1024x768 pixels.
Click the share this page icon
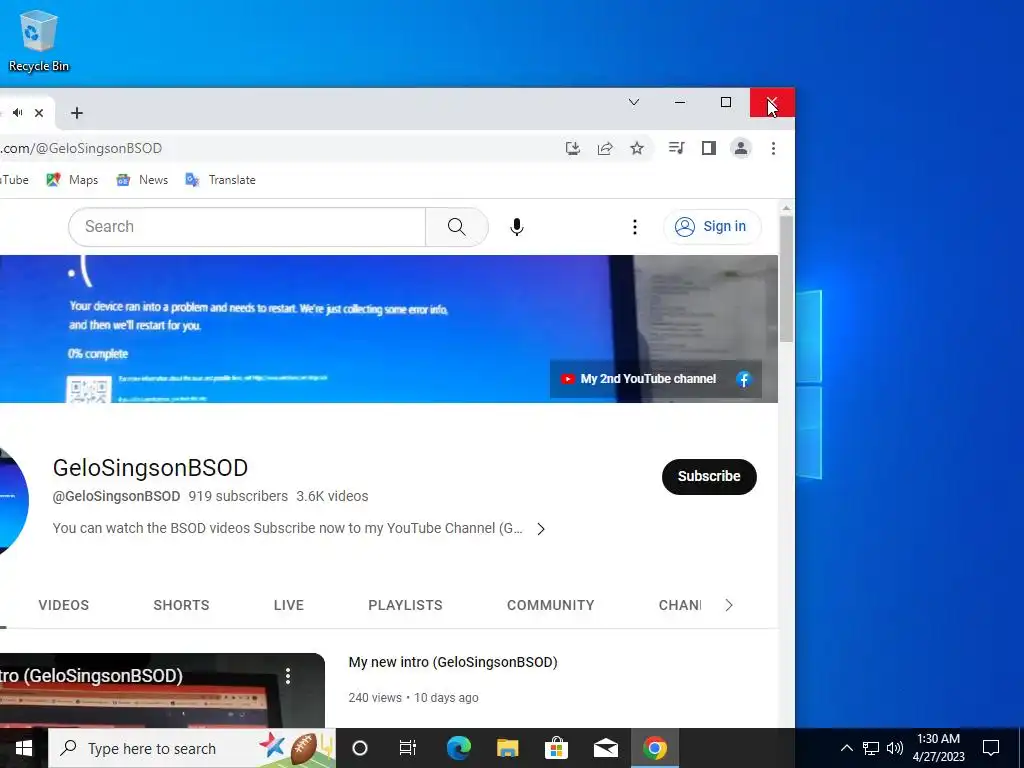[x=605, y=148]
